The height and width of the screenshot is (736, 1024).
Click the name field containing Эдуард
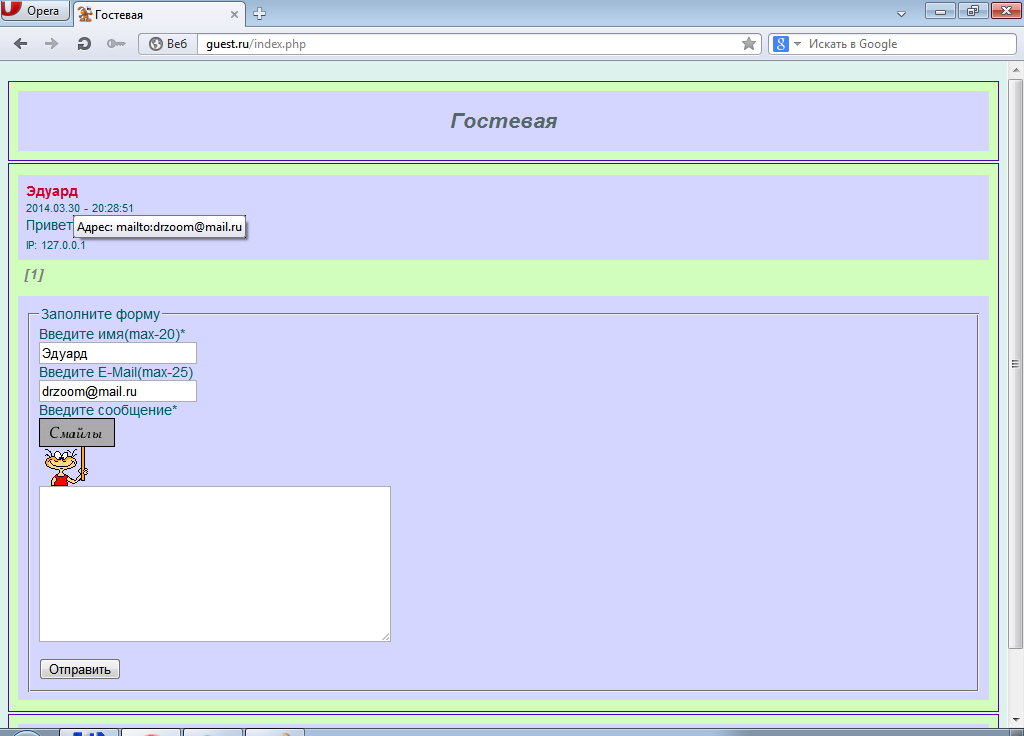coord(118,353)
